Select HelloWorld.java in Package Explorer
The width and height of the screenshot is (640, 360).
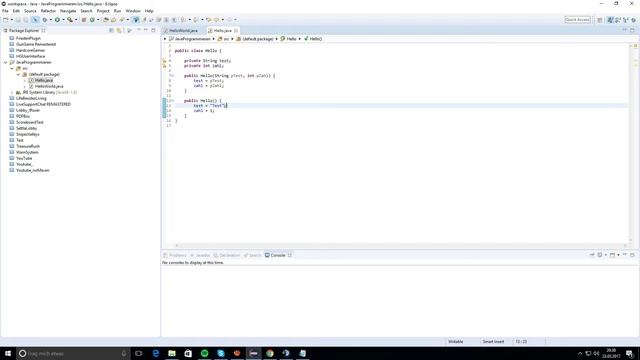[49, 87]
